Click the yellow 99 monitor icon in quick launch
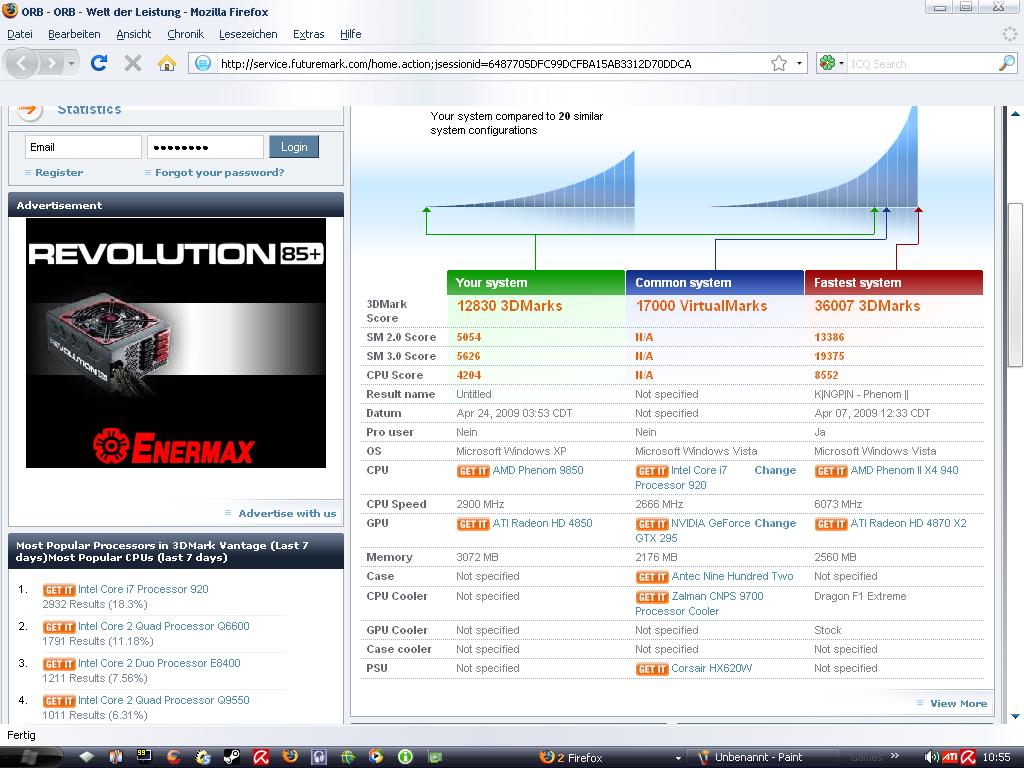The image size is (1024, 768). (x=144, y=756)
